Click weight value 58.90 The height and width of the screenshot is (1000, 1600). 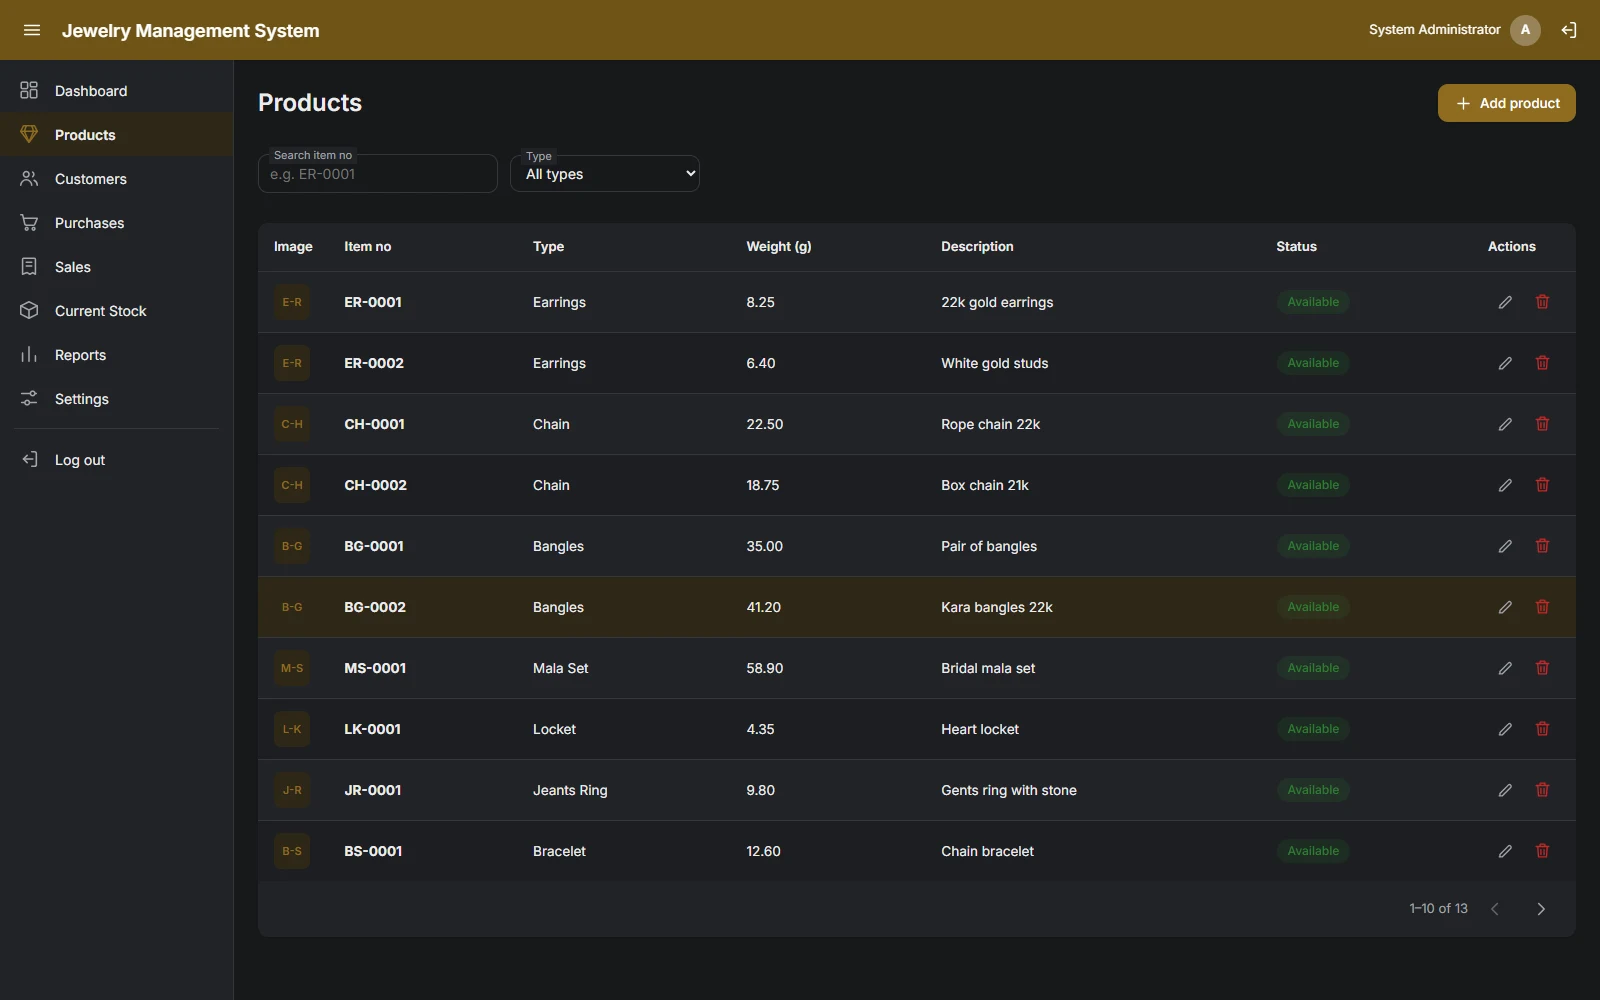pos(764,668)
